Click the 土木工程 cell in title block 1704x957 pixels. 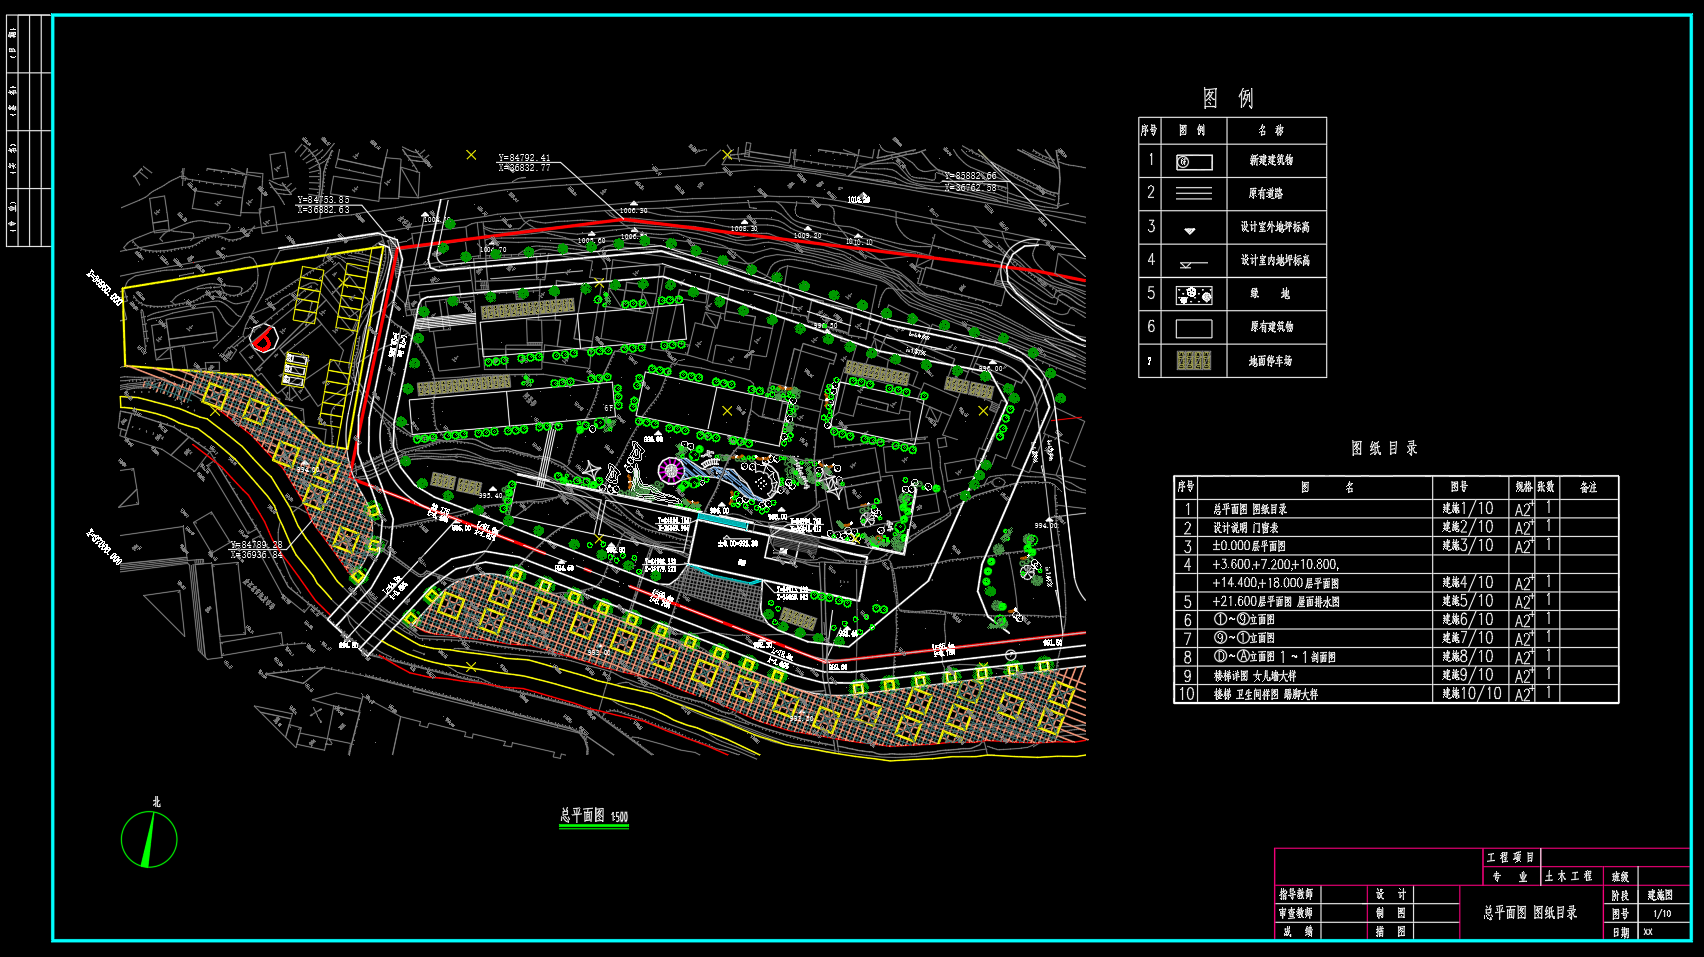click(1568, 876)
